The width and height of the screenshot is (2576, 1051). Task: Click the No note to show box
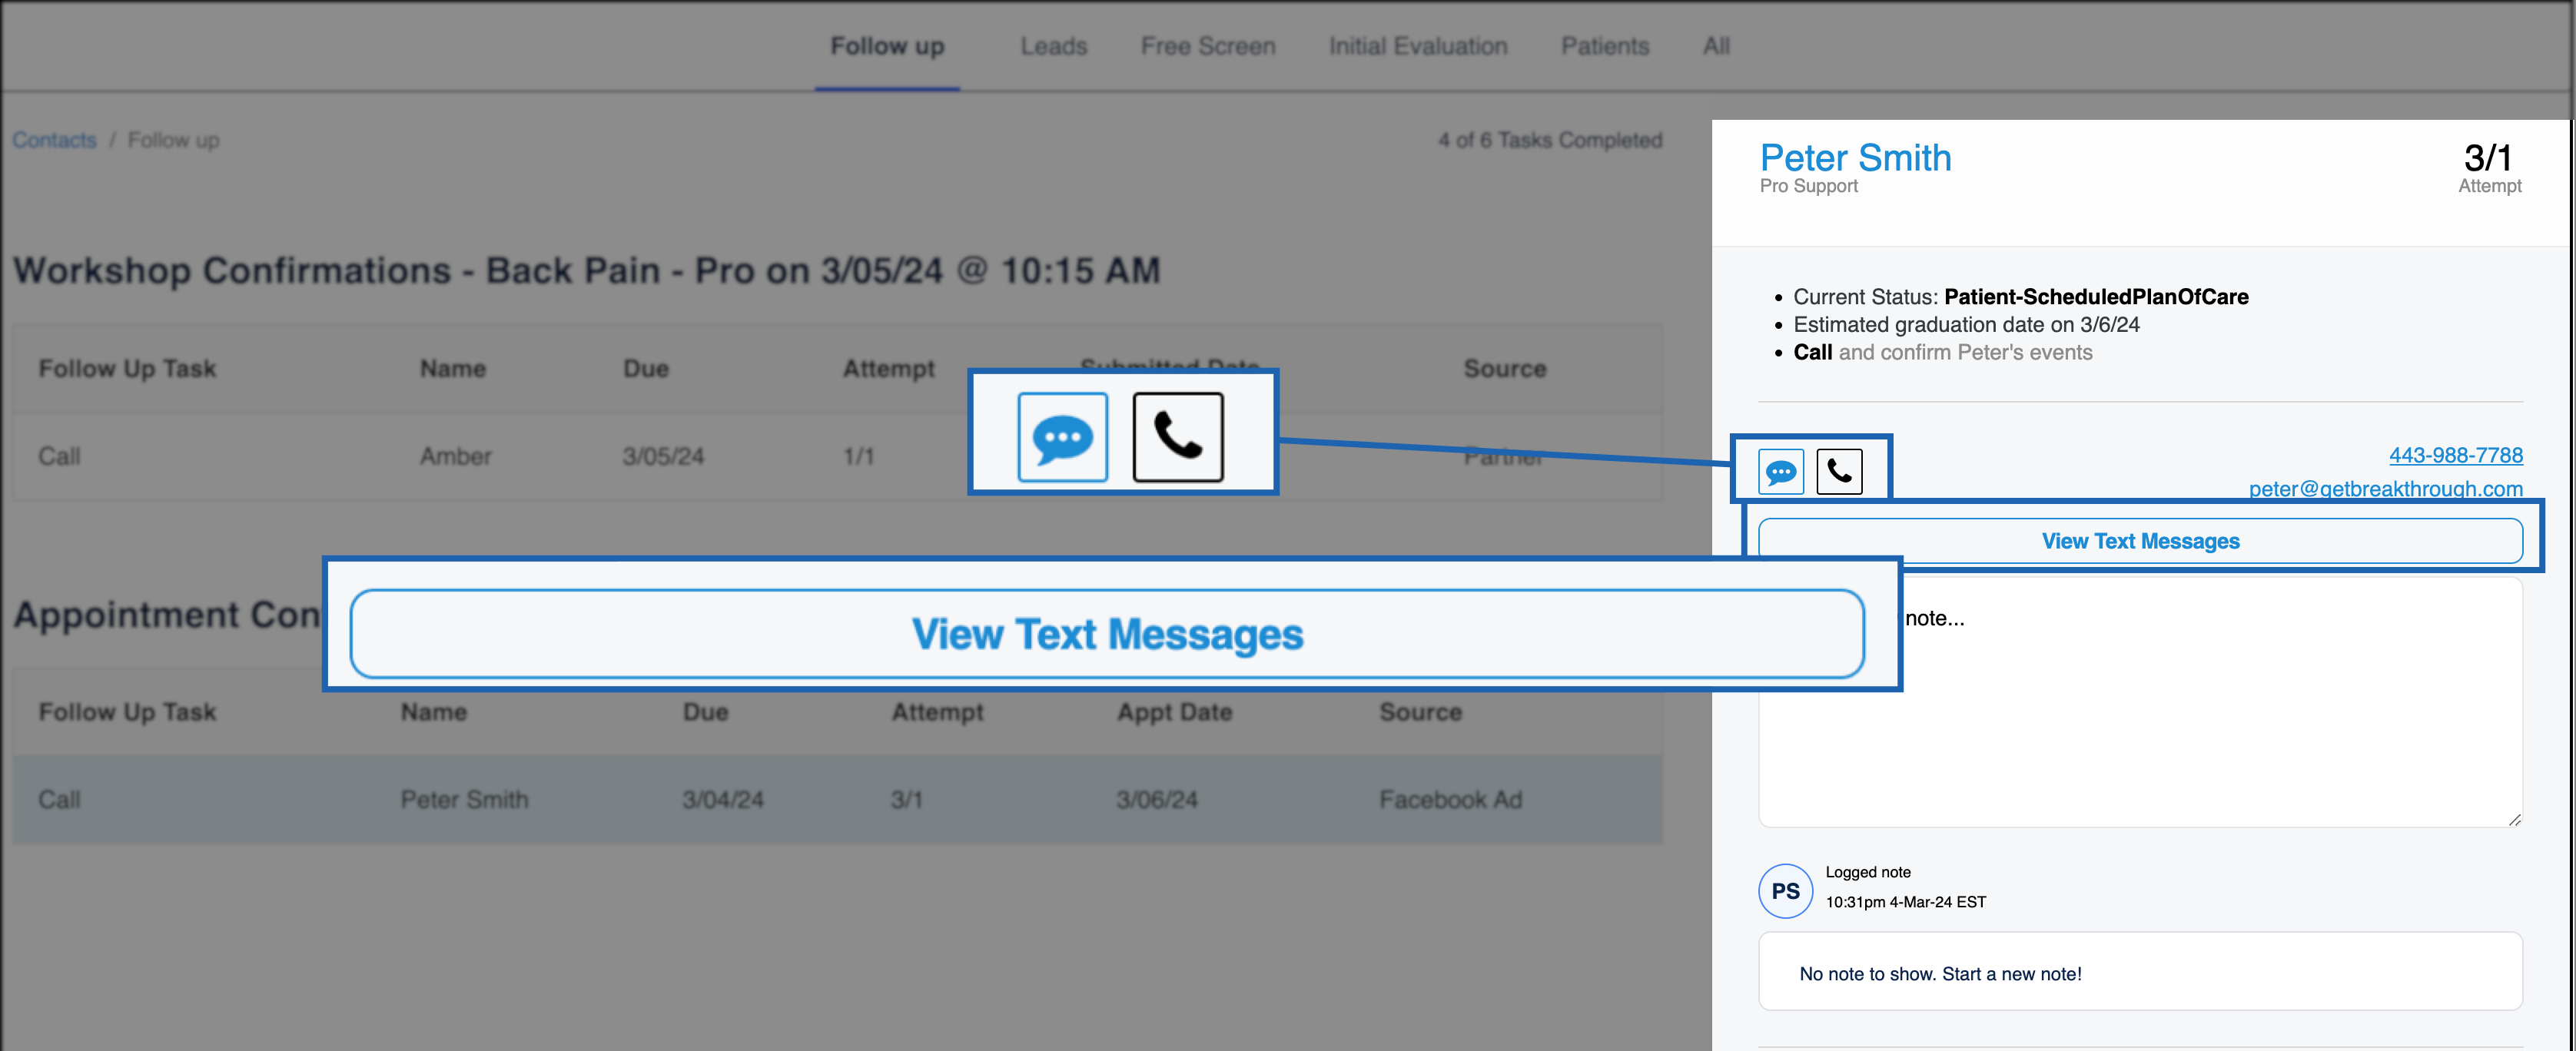coord(2140,973)
